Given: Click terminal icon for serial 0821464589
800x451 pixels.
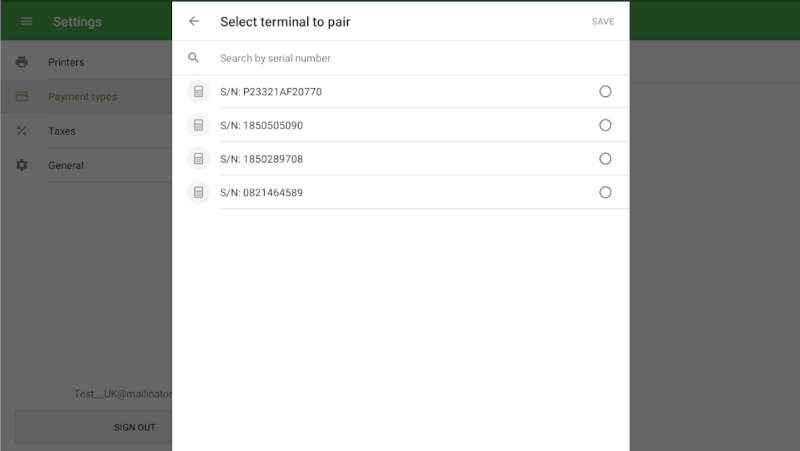Looking at the screenshot, I should pos(198,192).
